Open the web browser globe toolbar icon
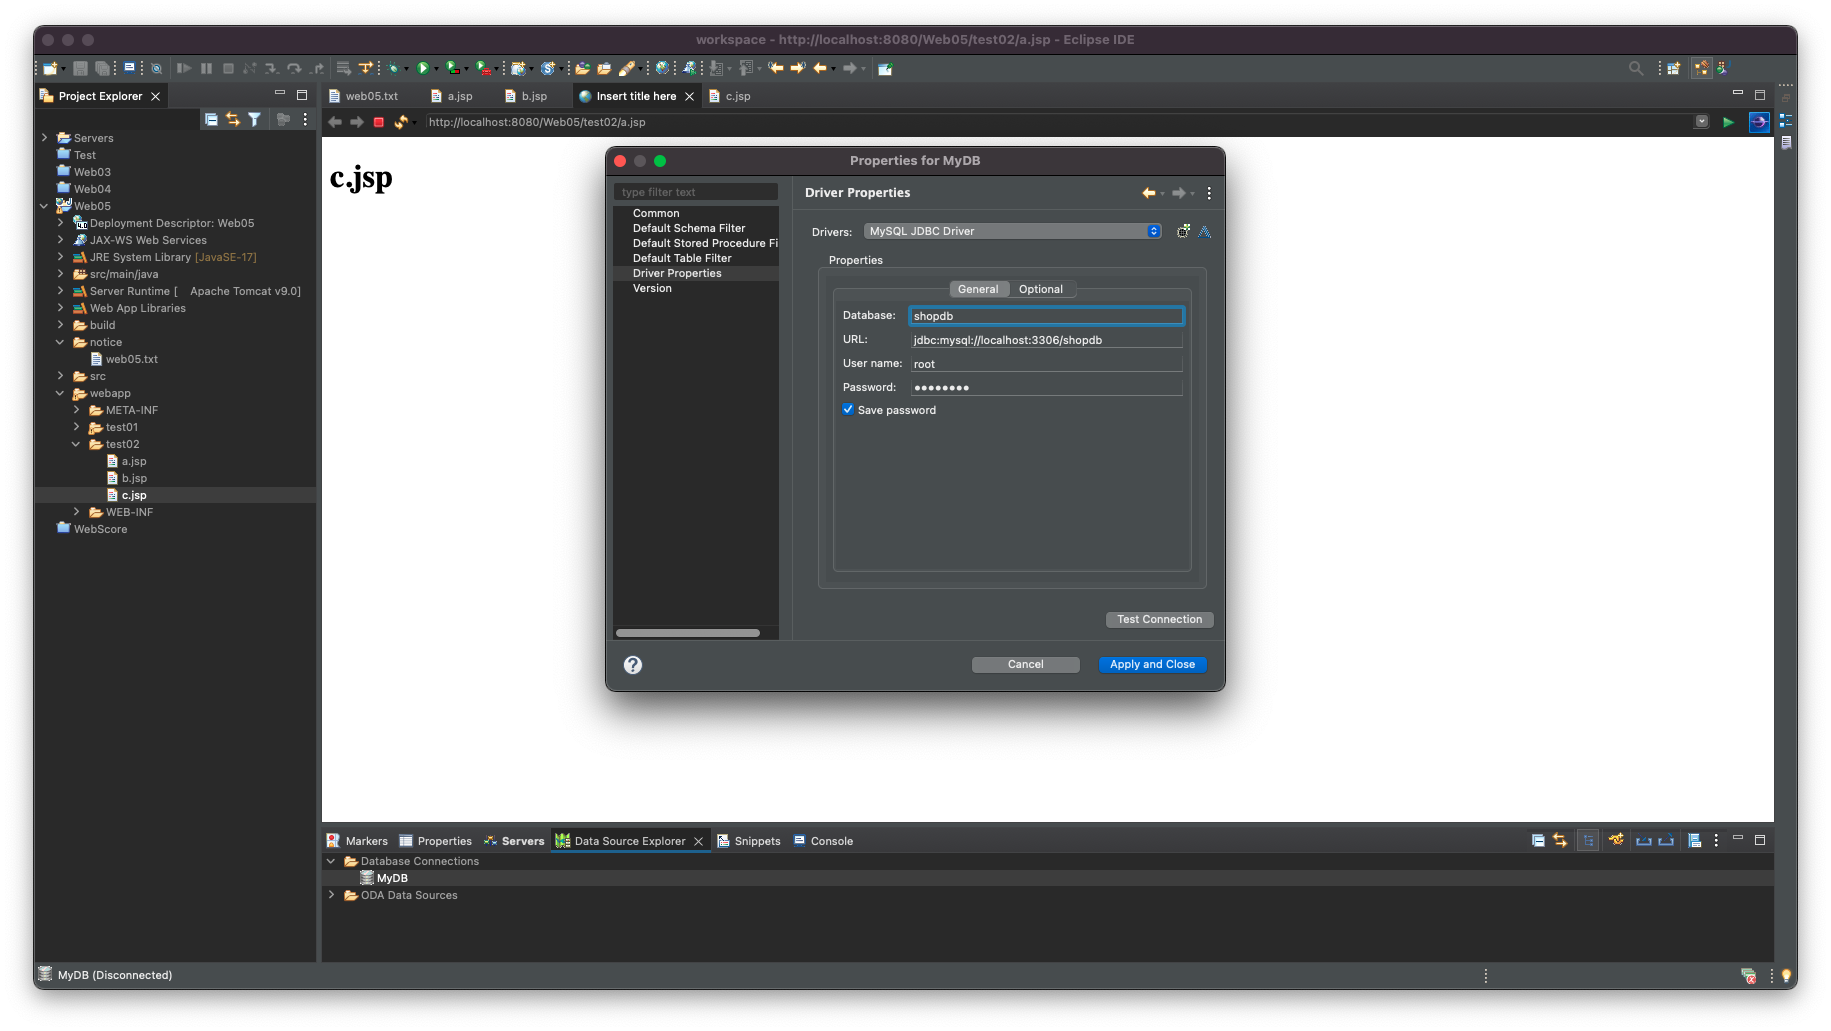Viewport: 1831px width, 1031px height. [x=662, y=68]
